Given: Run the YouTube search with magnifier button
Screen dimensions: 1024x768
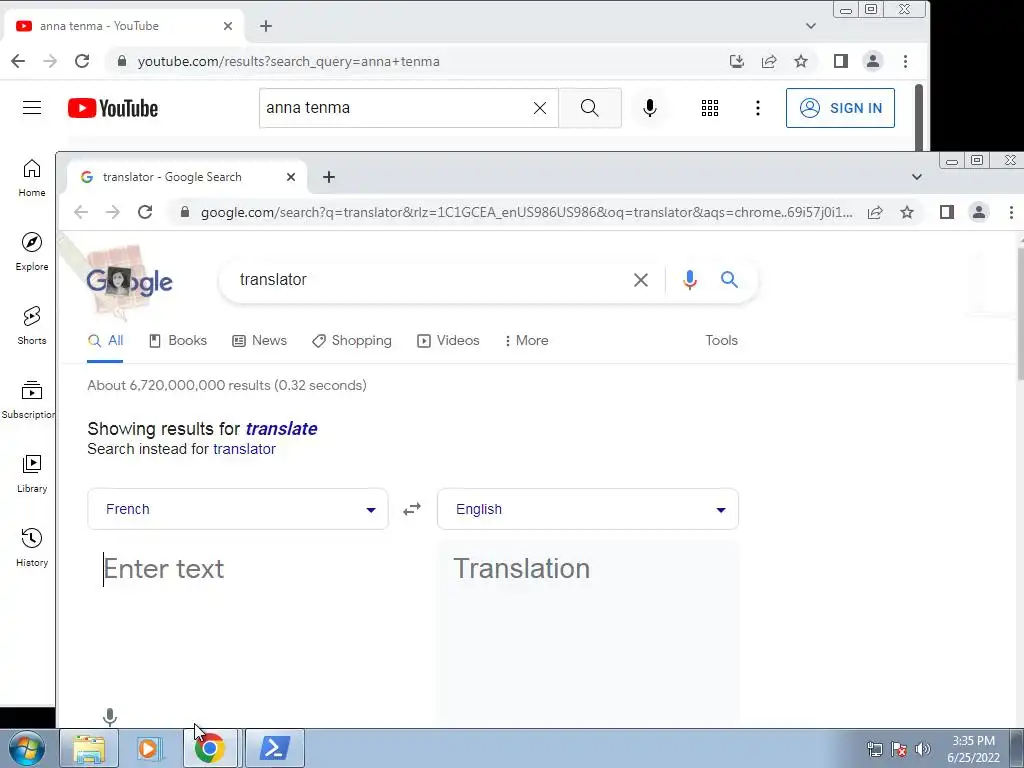Looking at the screenshot, I should coord(590,108).
